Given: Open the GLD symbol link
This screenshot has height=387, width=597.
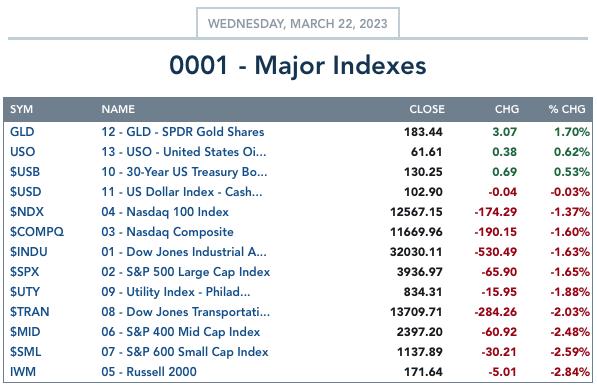Looking at the screenshot, I should 22,132.
